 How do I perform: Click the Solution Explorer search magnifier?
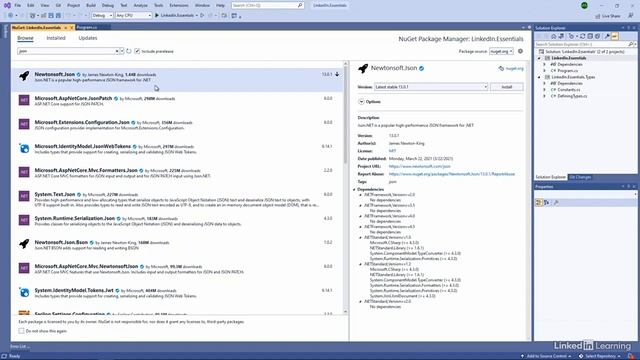click(631, 44)
